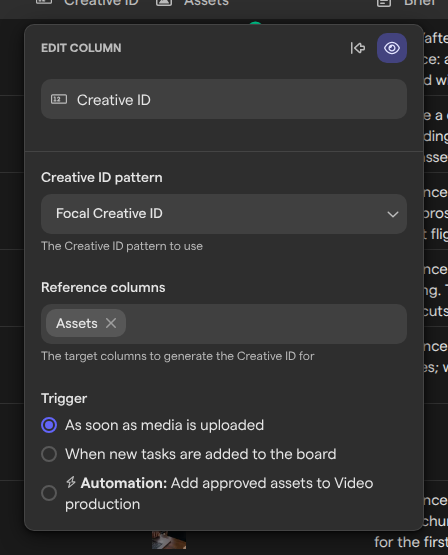Click the 'EDIT COLUMN' panel title
This screenshot has width=448, height=555.
(x=81, y=48)
